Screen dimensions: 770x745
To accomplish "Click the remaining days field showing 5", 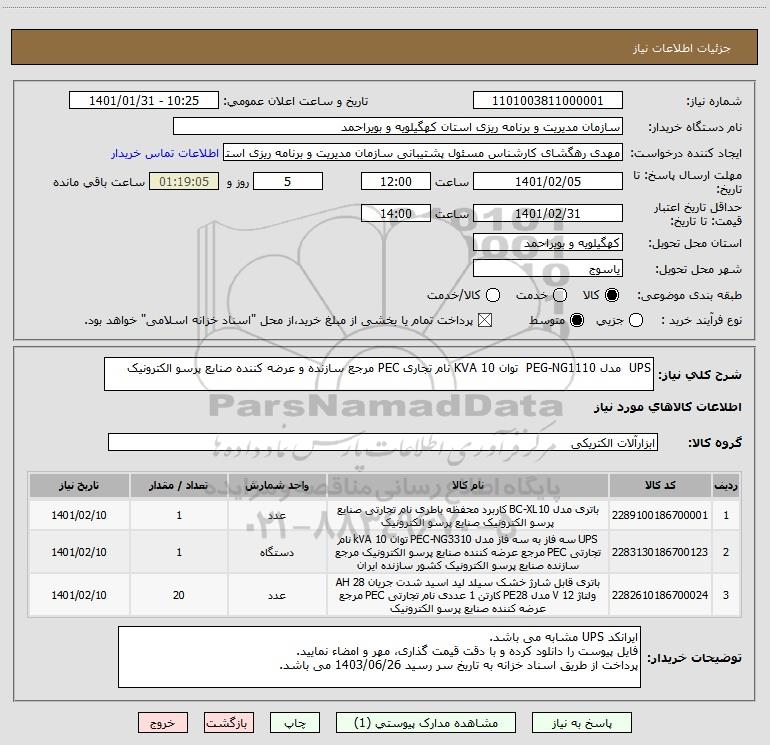I will pyautogui.click(x=288, y=182).
